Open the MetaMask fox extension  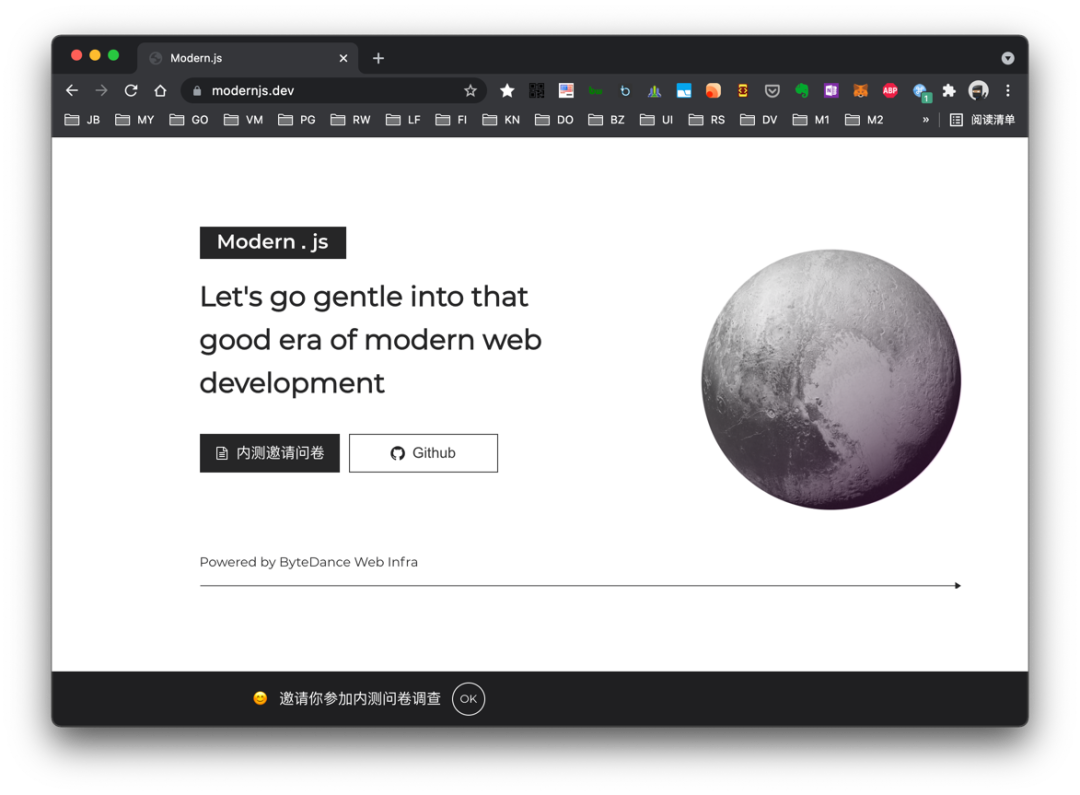point(860,90)
